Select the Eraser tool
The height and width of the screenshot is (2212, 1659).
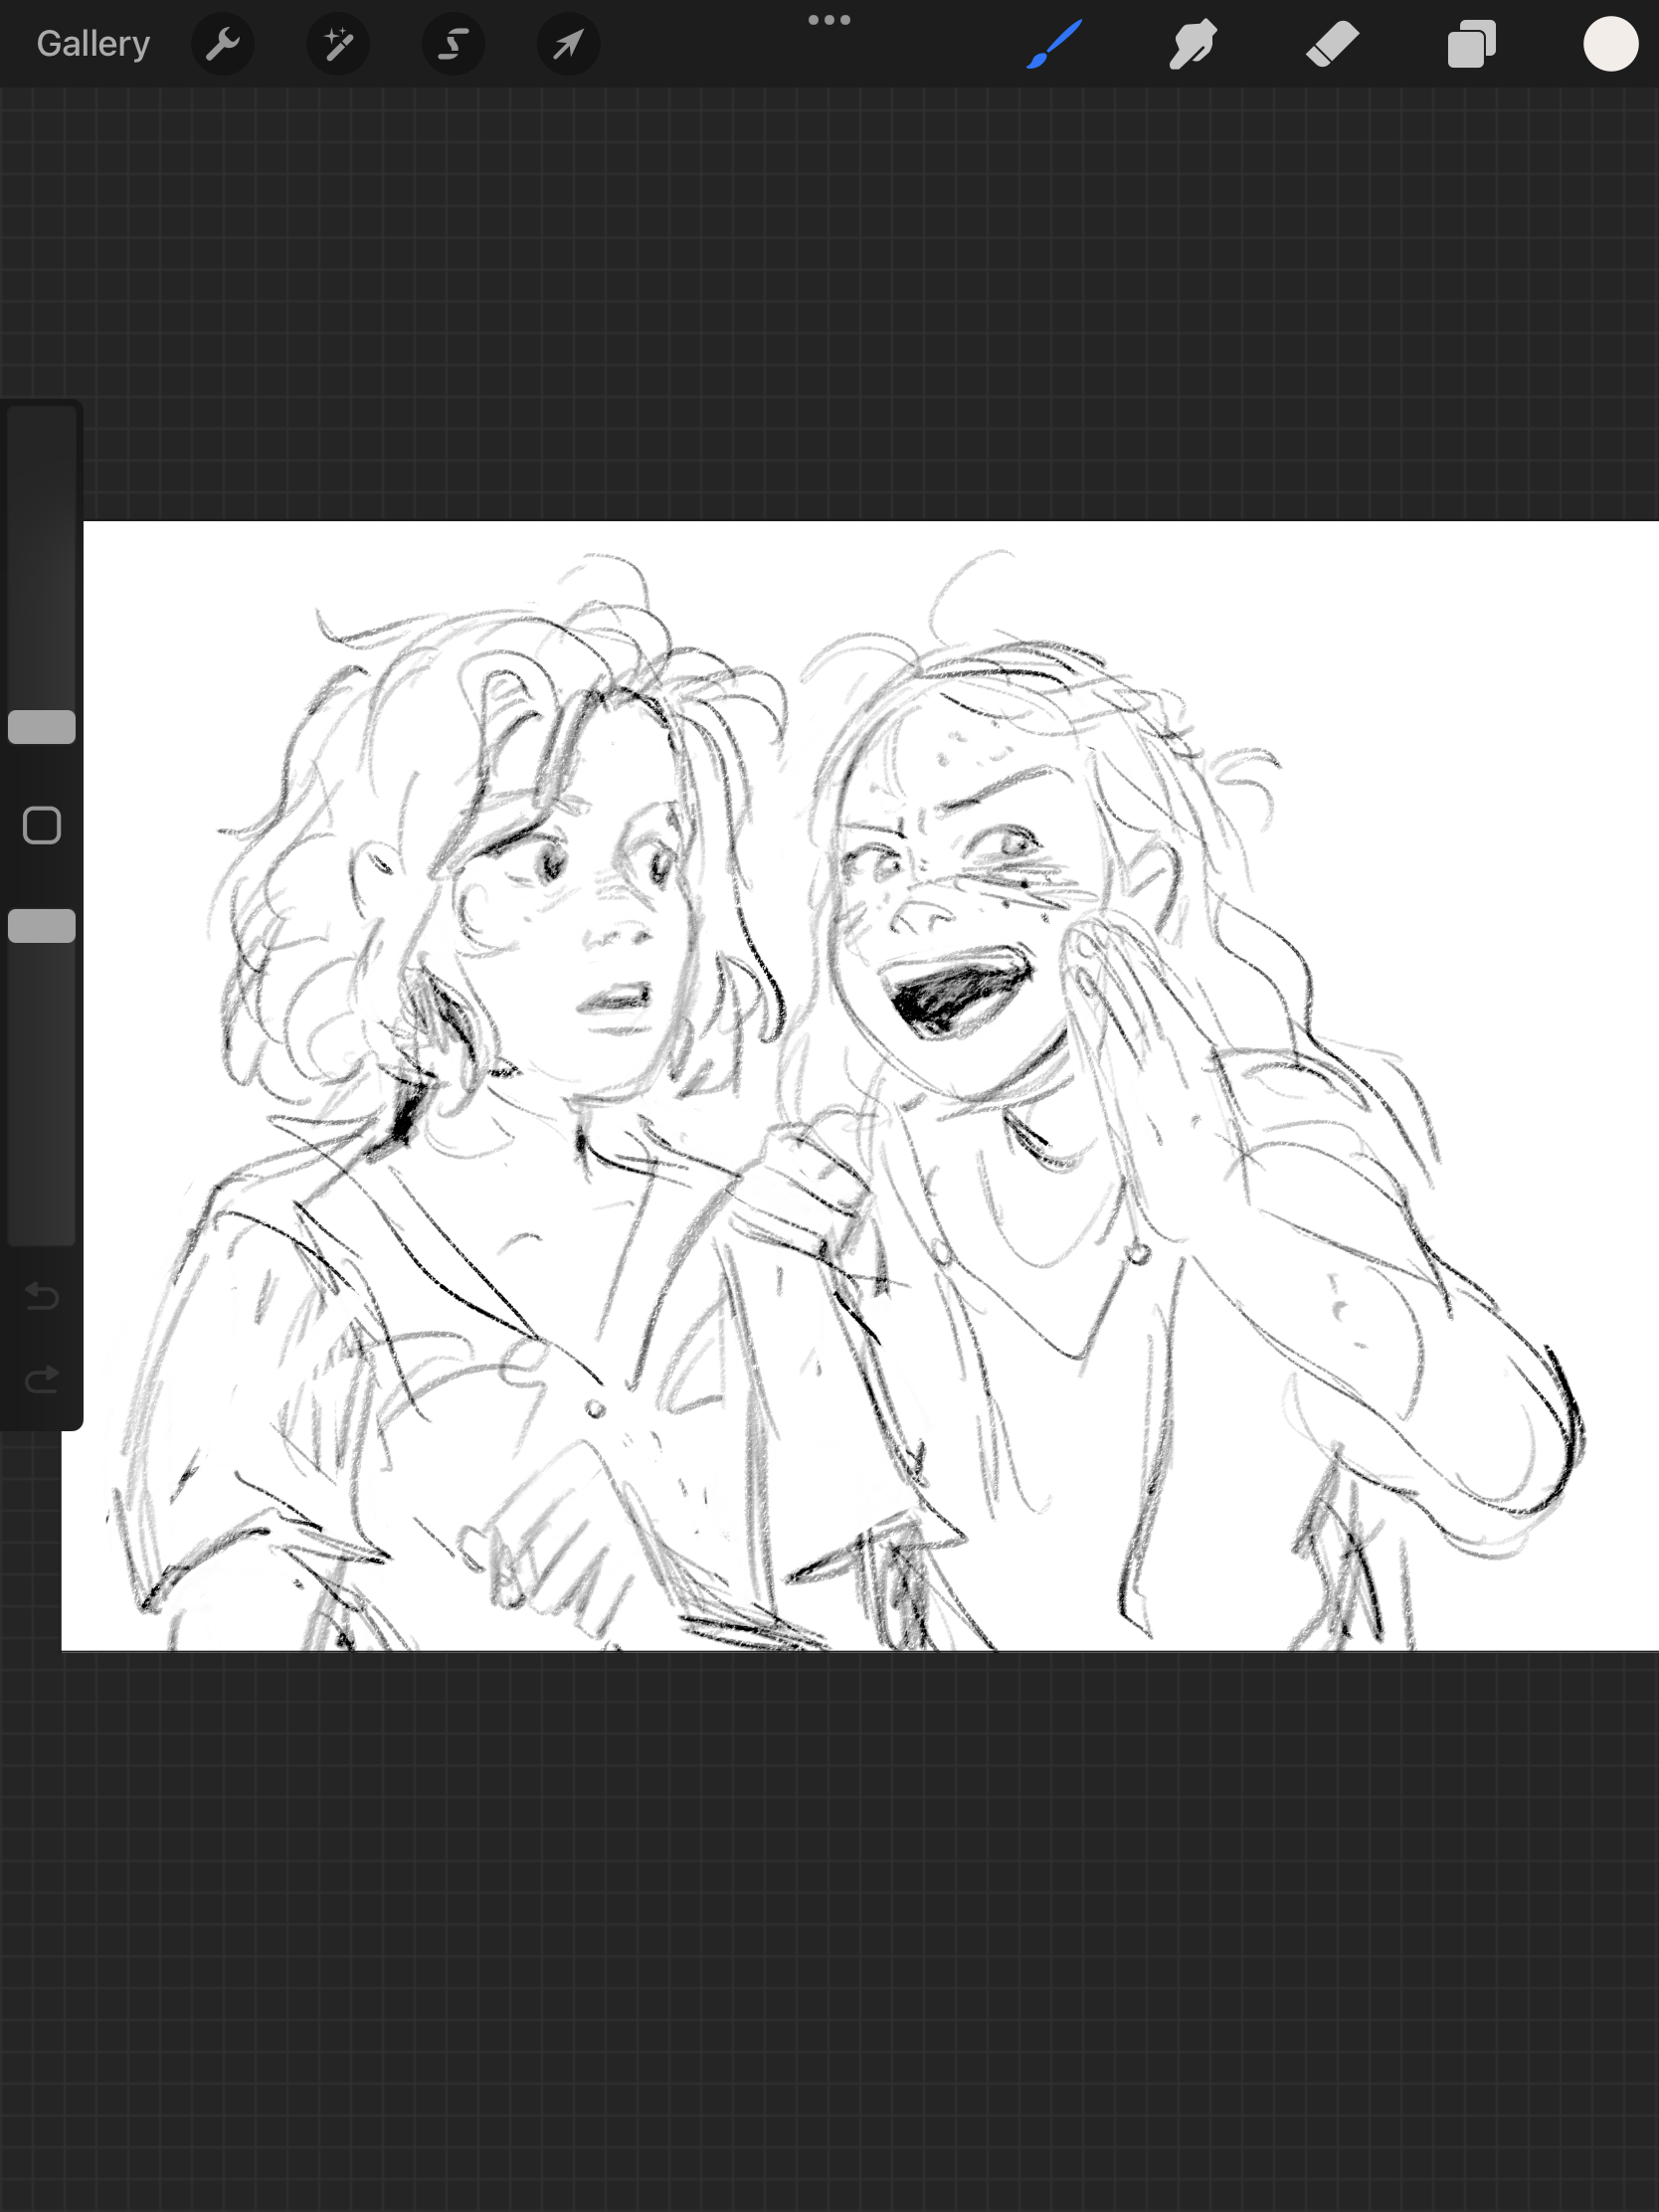1332,44
